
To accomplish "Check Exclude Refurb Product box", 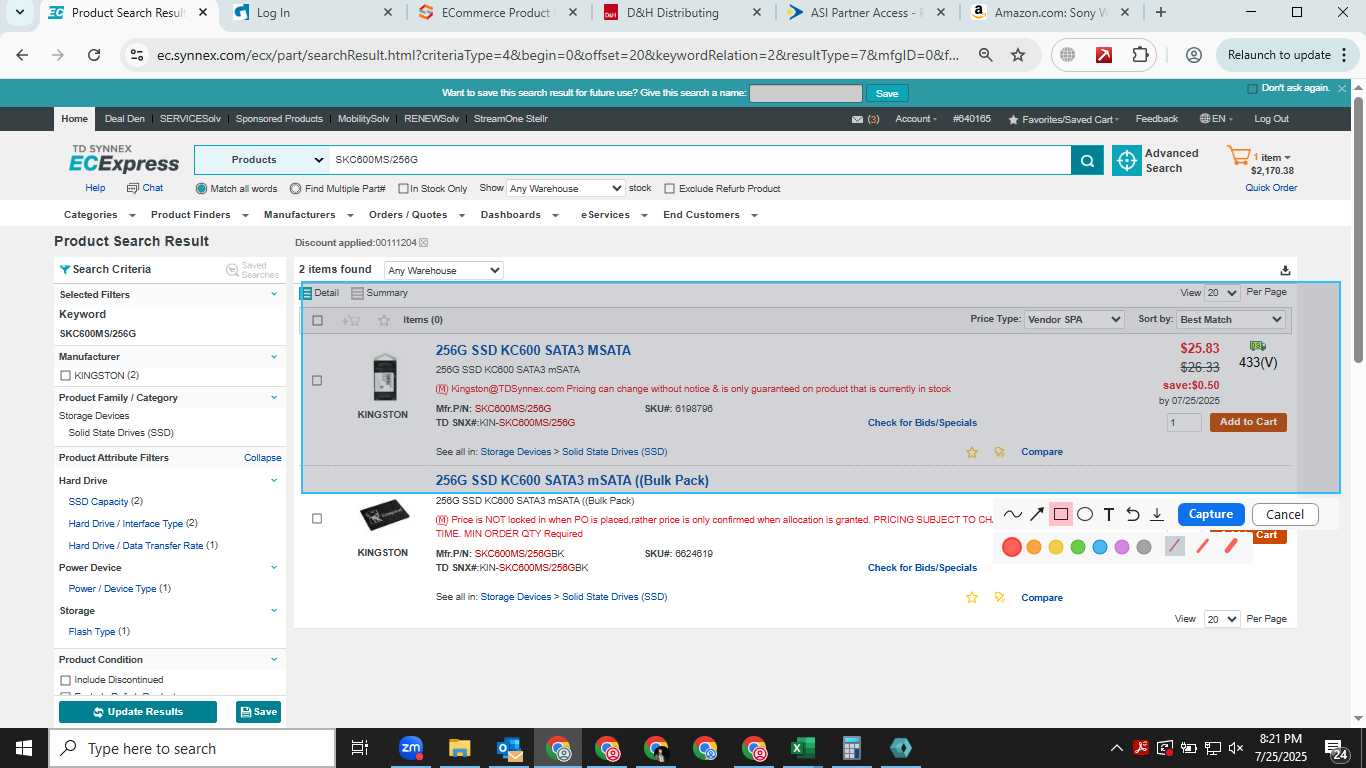I will click(x=669, y=188).
